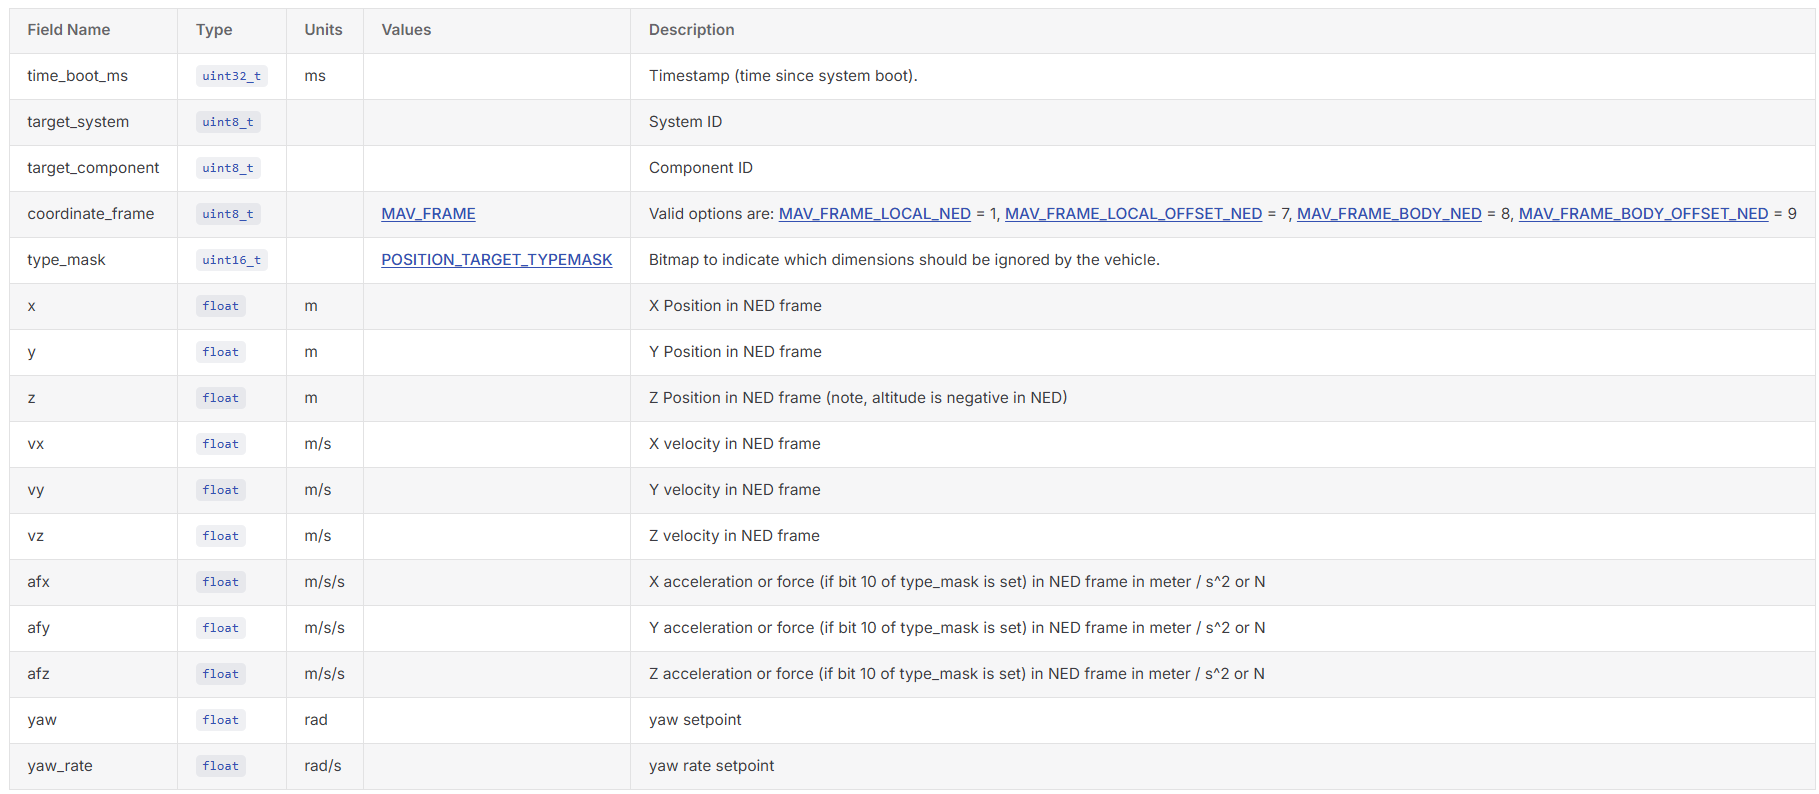This screenshot has width=1819, height=794.
Task: Click the uint32_t type badge
Action: tap(231, 76)
